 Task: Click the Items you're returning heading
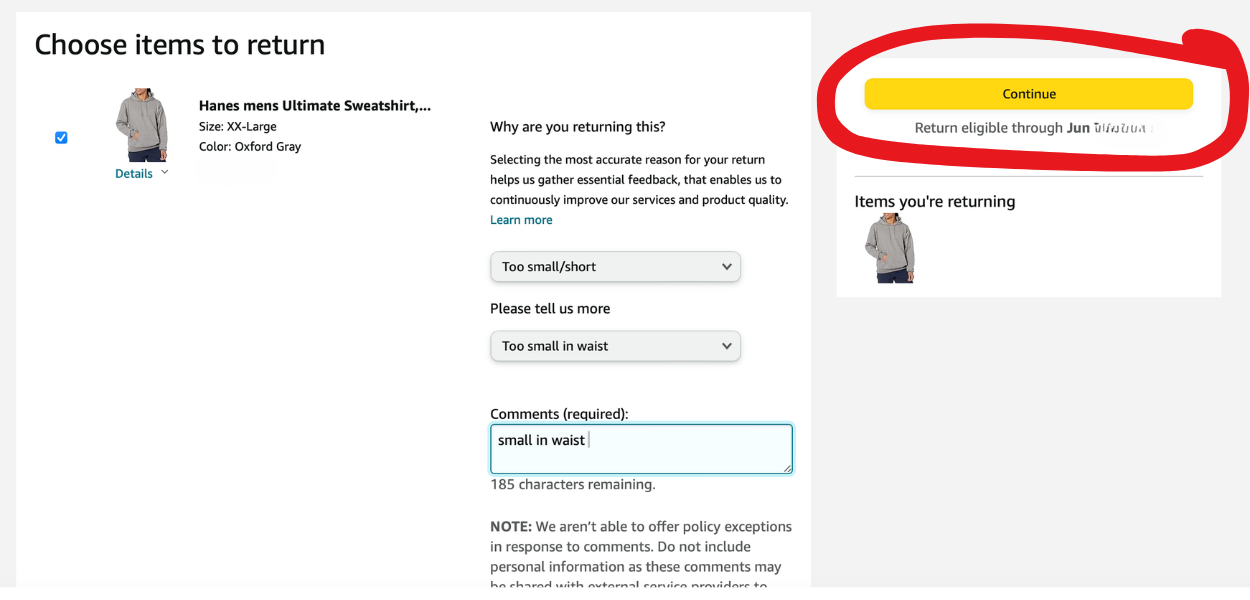click(x=934, y=202)
